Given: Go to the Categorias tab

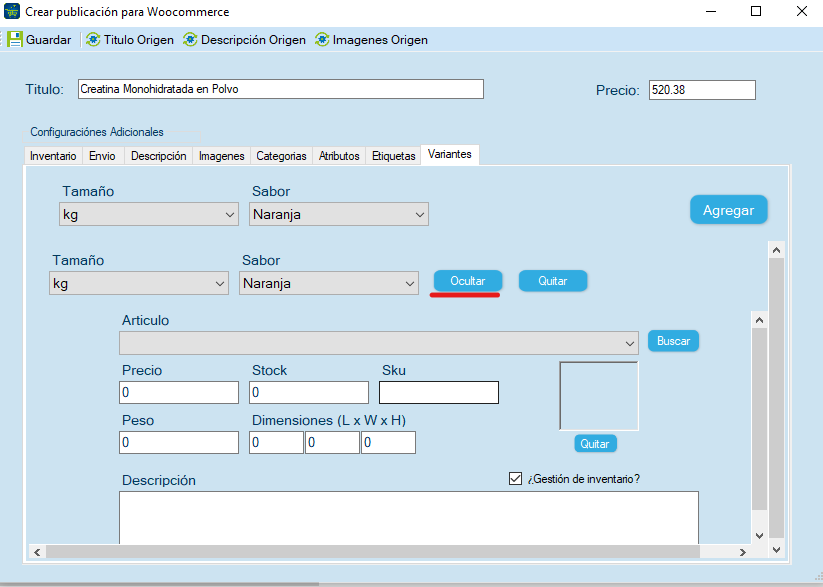Looking at the screenshot, I should [x=281, y=156].
